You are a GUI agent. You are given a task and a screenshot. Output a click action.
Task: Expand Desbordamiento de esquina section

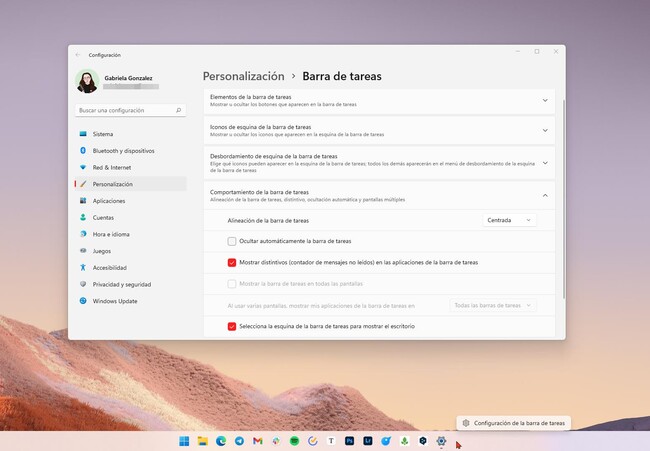pyautogui.click(x=379, y=163)
